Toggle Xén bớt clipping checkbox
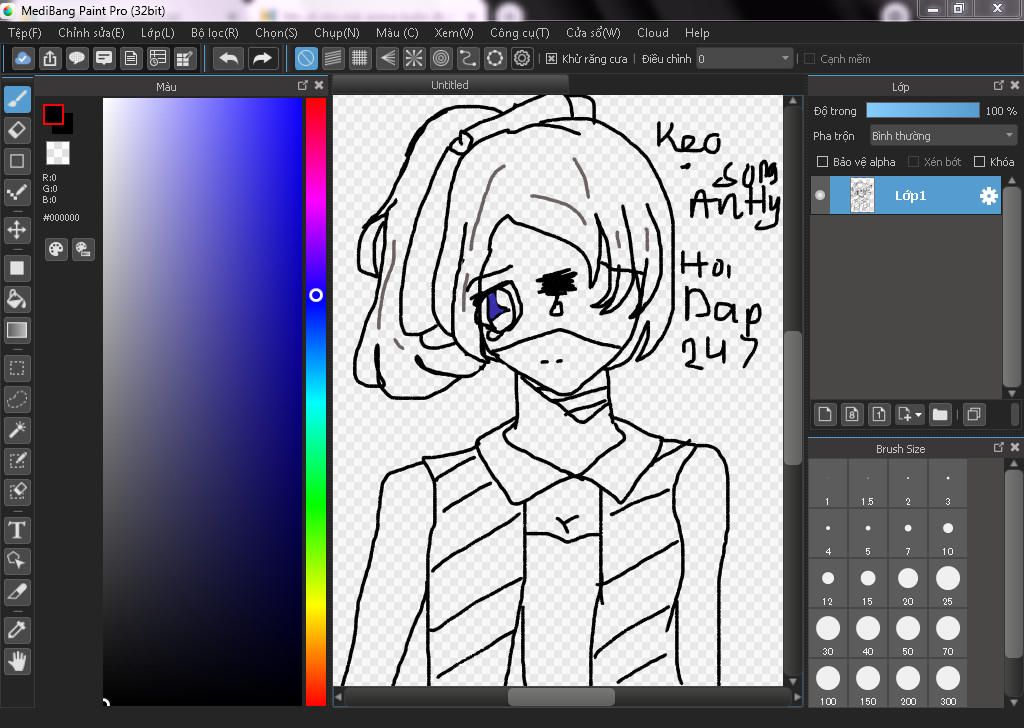This screenshot has width=1024, height=728. point(914,161)
